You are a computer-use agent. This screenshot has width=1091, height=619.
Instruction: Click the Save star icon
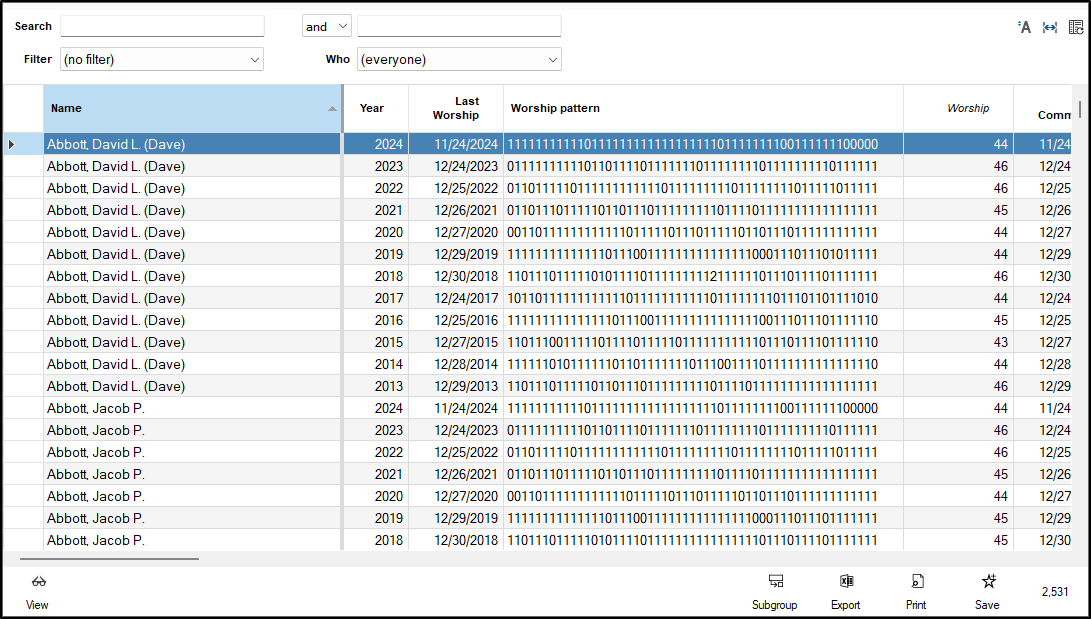[x=987, y=582]
